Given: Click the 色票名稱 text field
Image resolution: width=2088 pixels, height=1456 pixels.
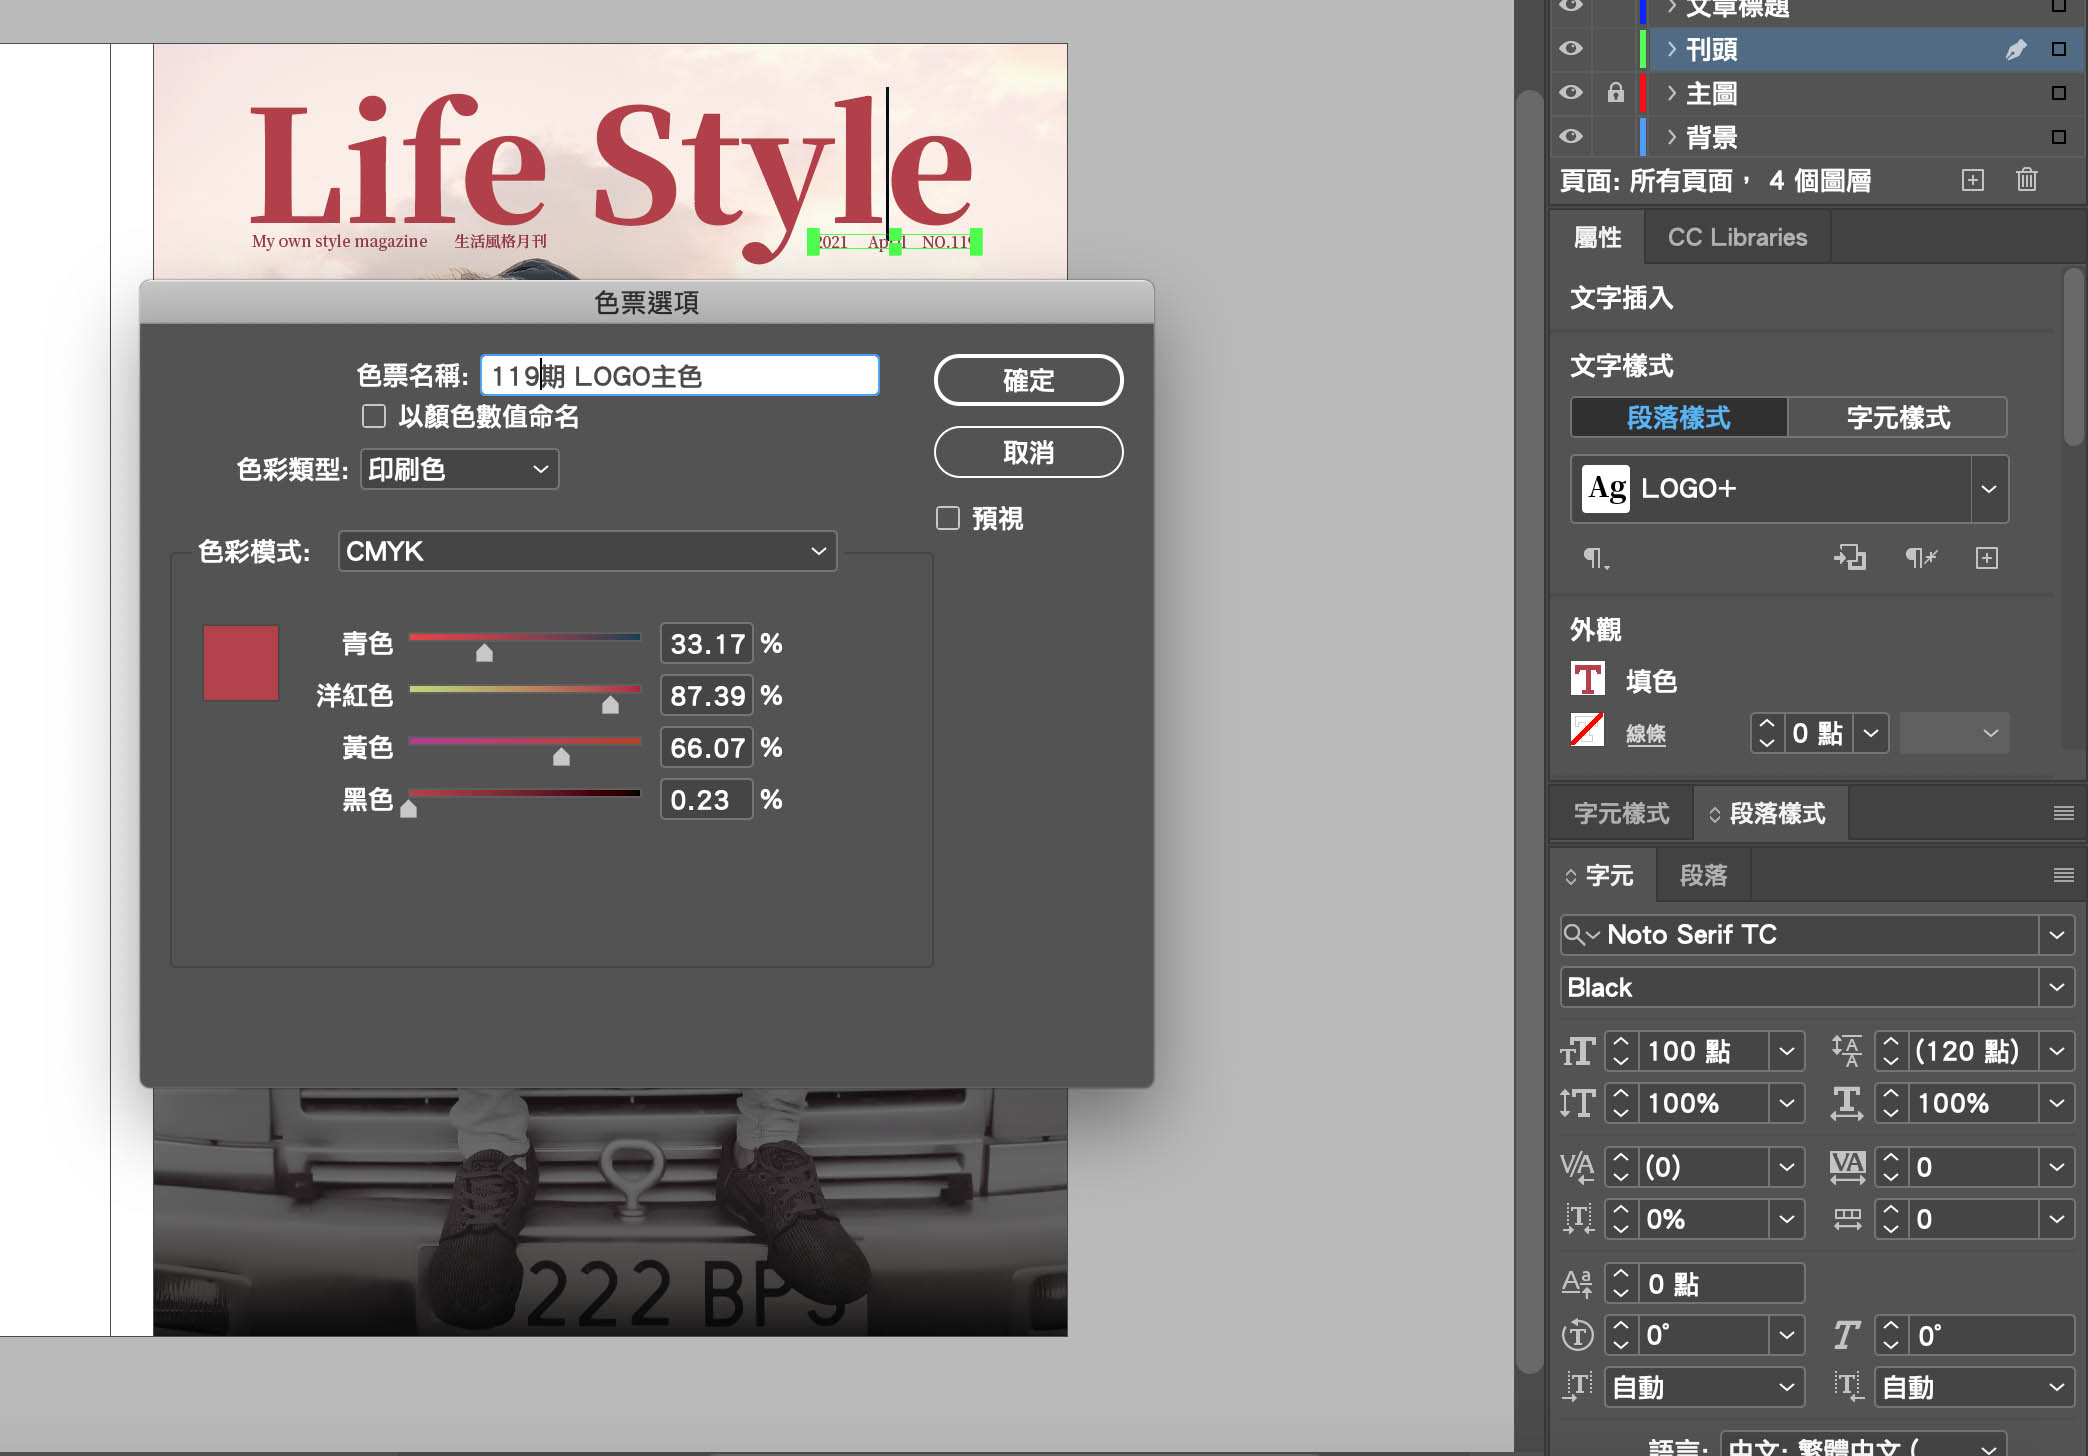Looking at the screenshot, I should 679,376.
